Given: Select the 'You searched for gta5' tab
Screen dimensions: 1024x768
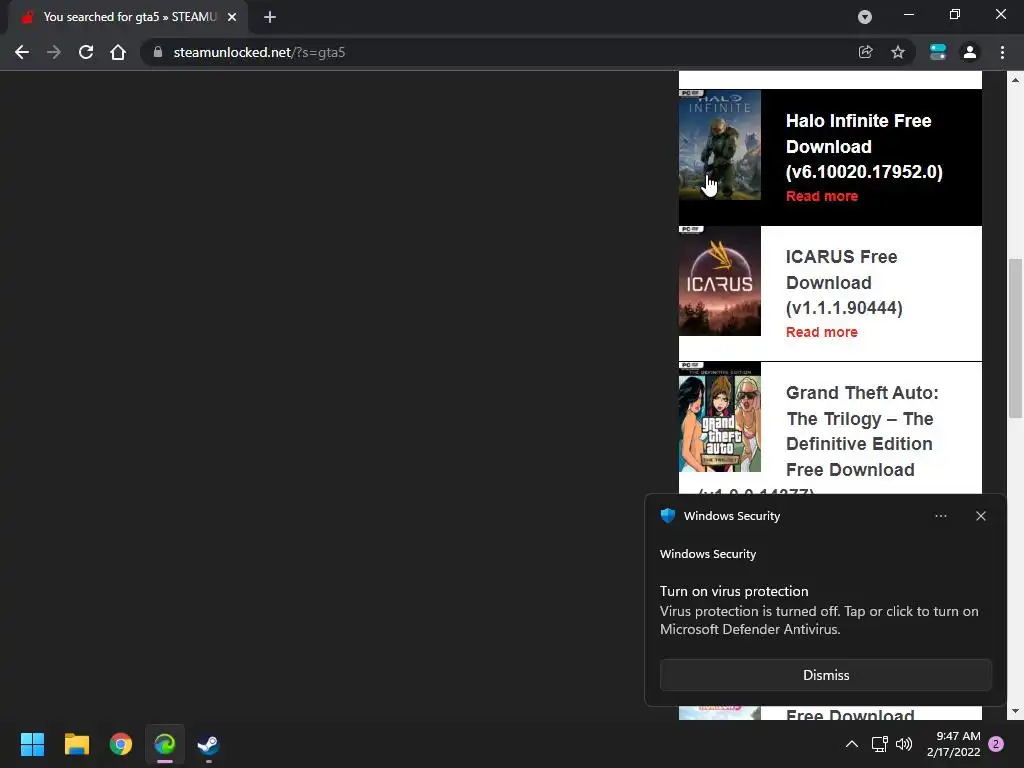Looking at the screenshot, I should coord(127,17).
